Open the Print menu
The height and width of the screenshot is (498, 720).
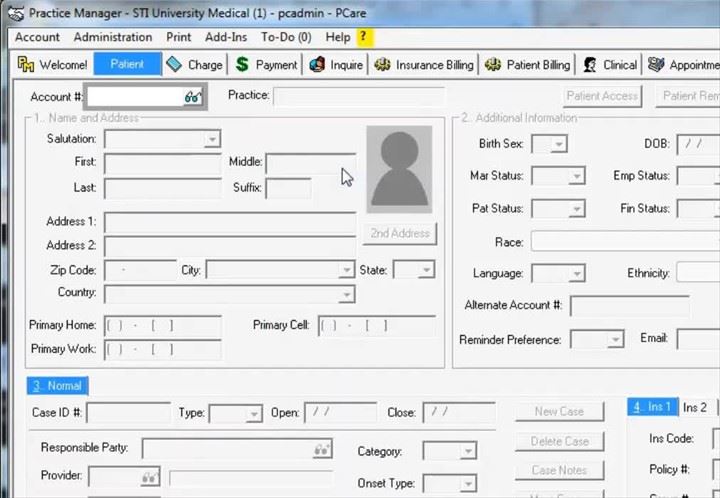click(x=179, y=37)
